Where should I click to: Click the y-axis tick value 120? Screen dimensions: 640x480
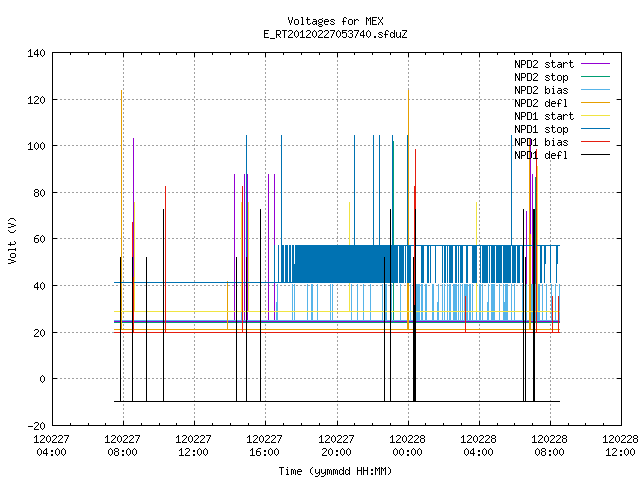coord(36,100)
